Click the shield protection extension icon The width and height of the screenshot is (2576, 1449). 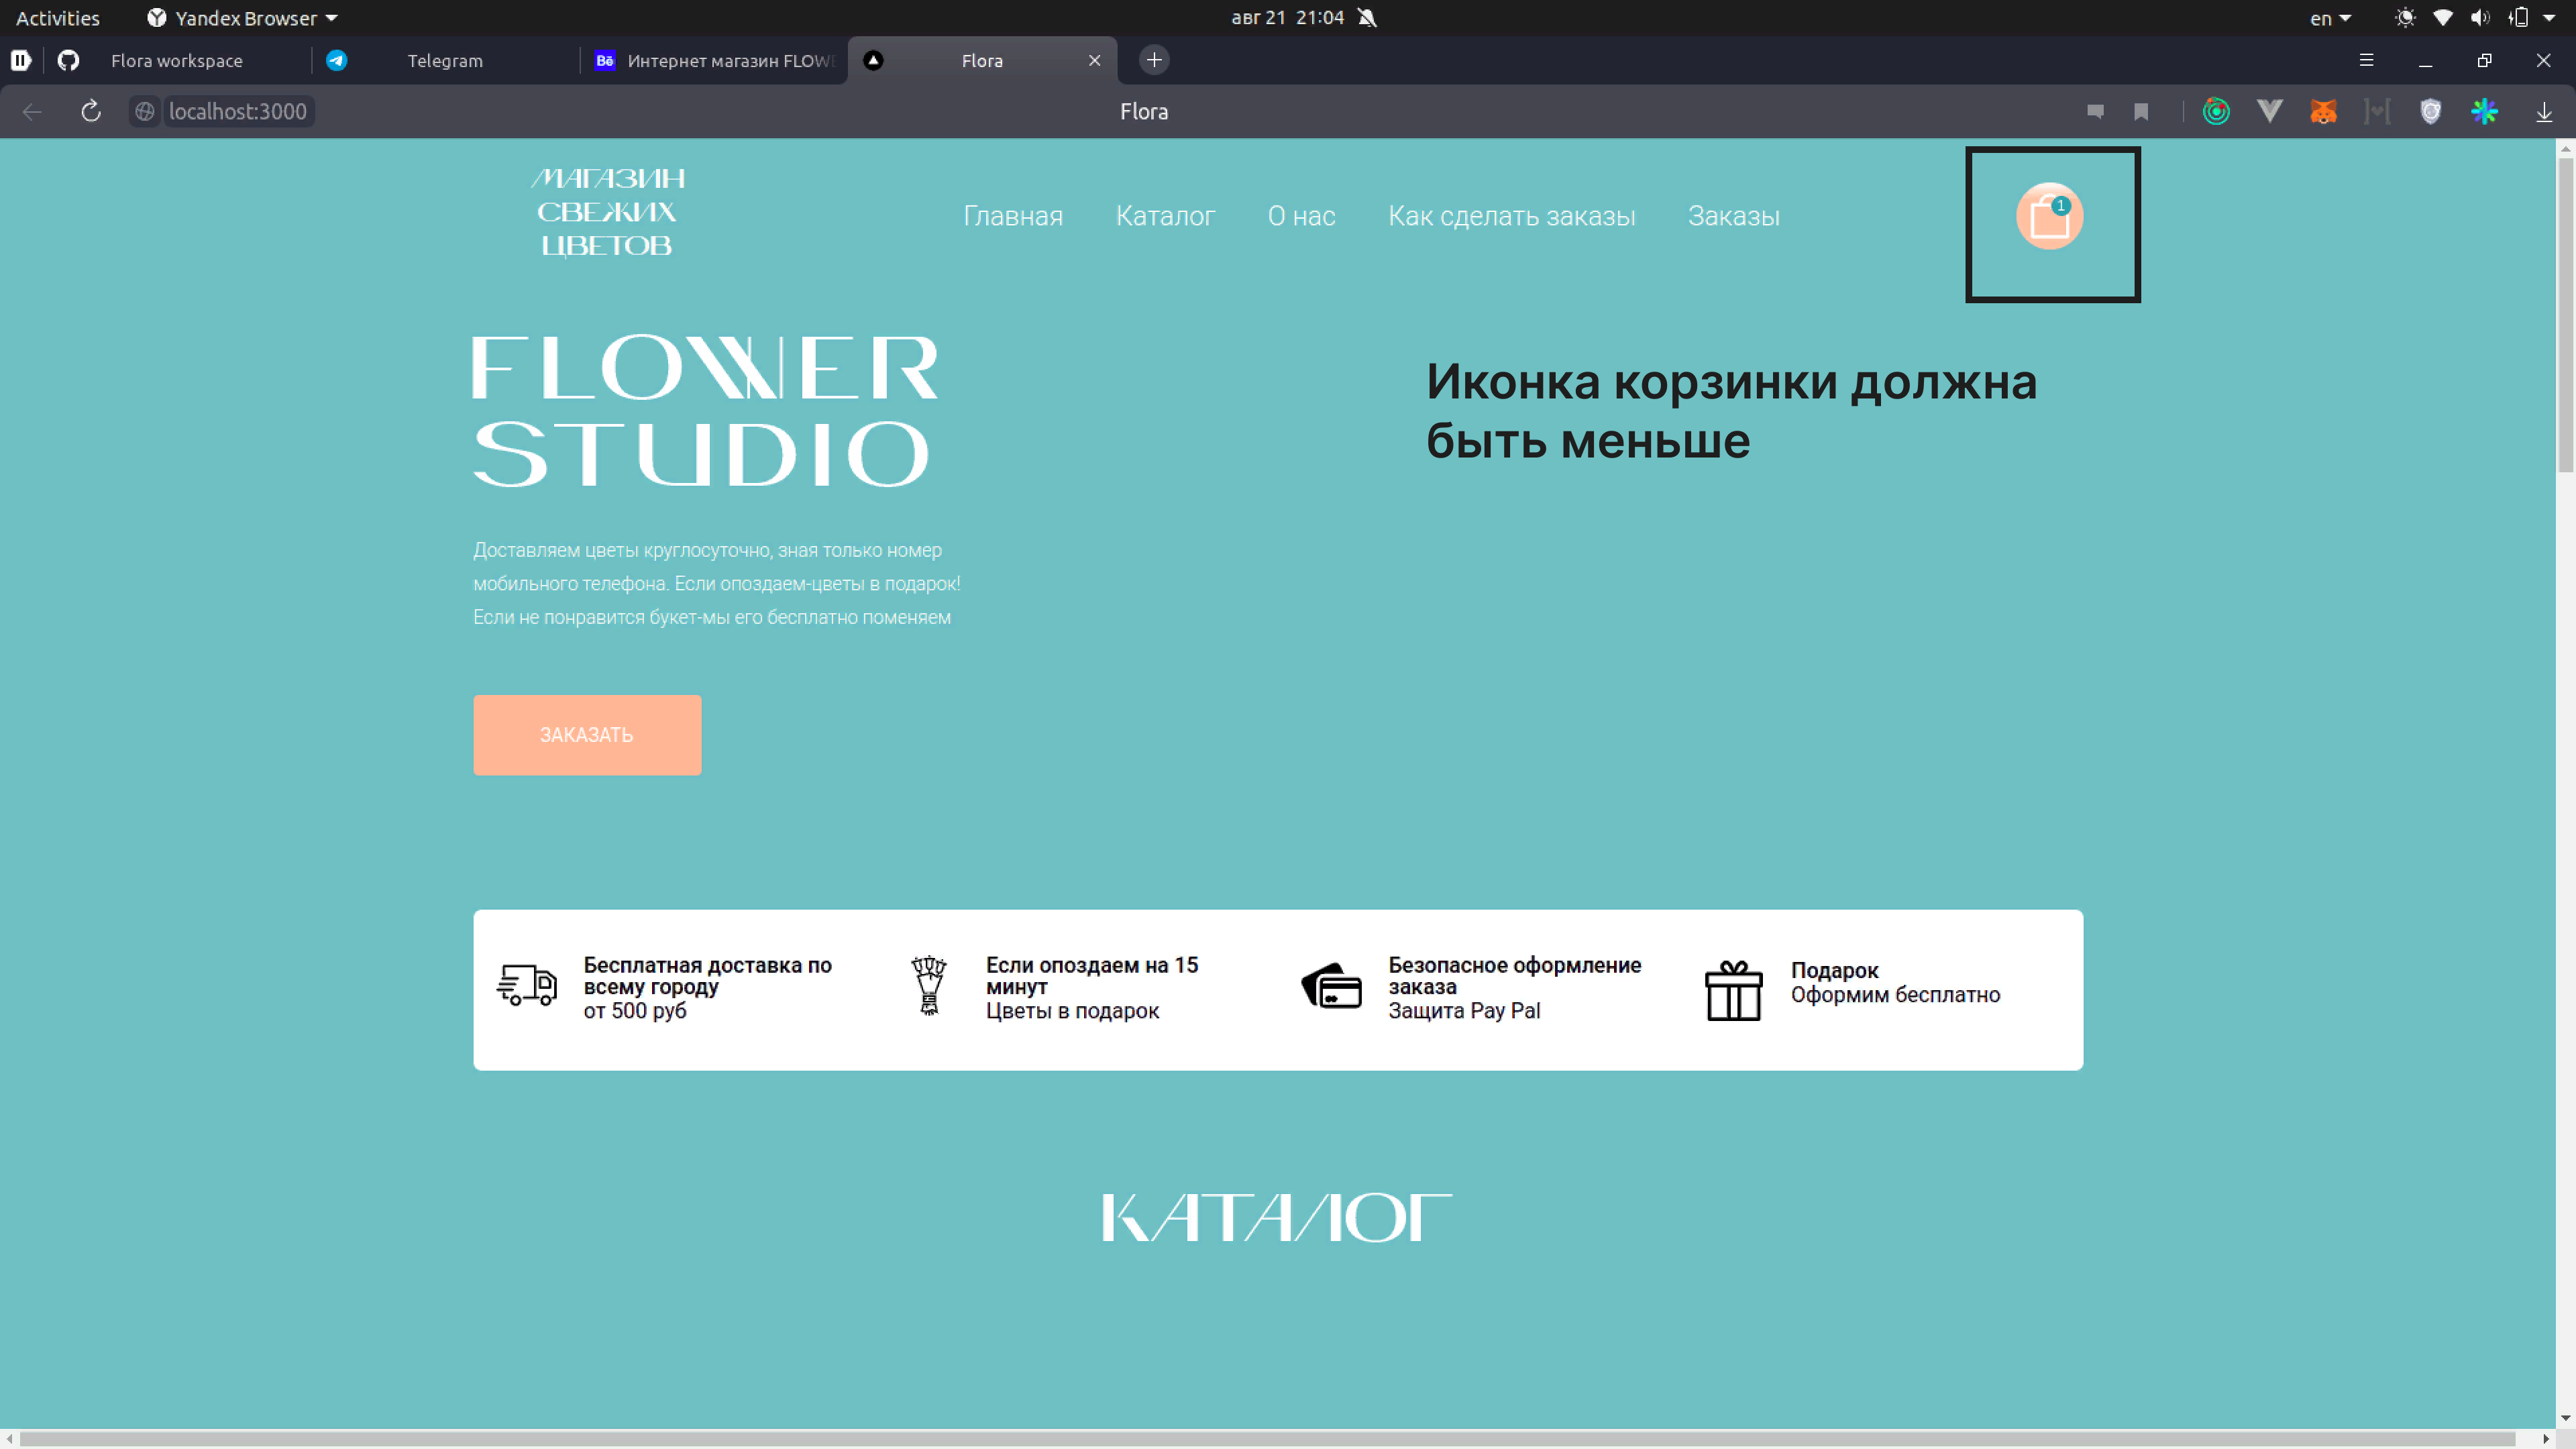click(x=2431, y=111)
